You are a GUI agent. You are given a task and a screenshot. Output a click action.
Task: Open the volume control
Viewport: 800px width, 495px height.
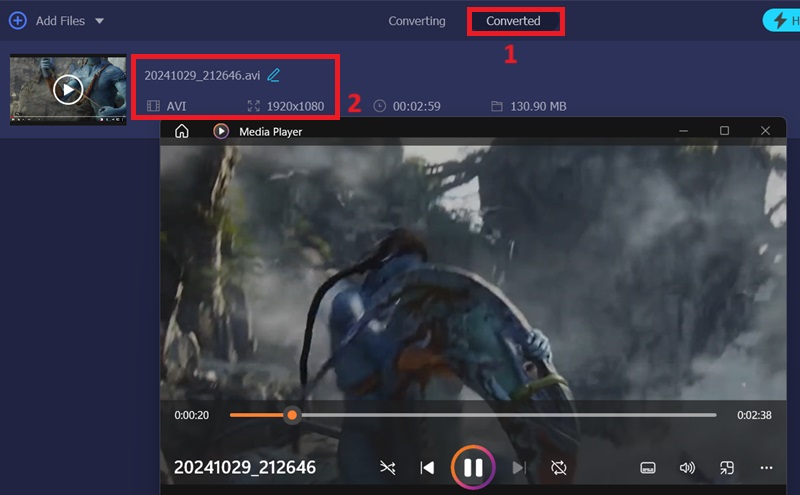pyautogui.click(x=687, y=467)
